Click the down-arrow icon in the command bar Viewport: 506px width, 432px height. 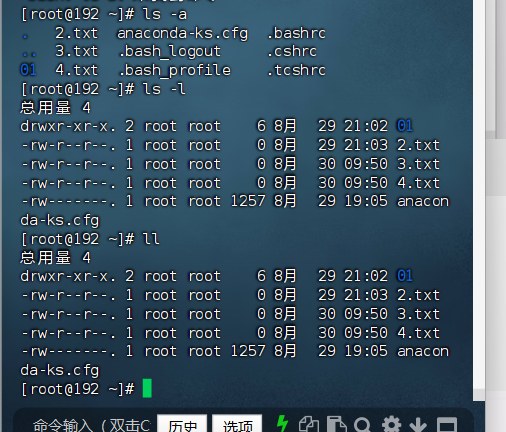point(418,425)
